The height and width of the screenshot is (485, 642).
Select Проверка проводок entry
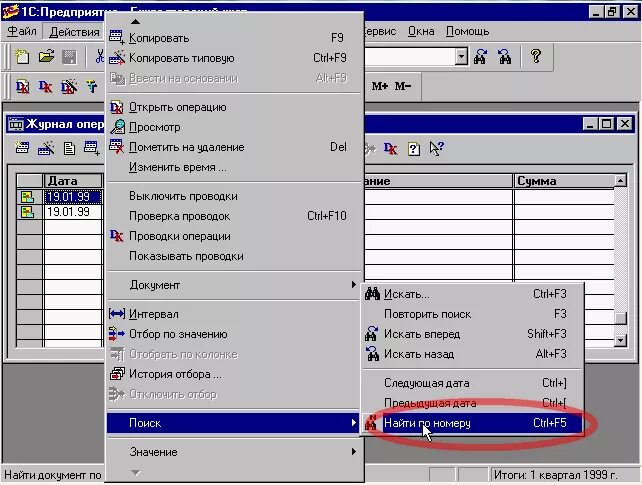point(235,216)
